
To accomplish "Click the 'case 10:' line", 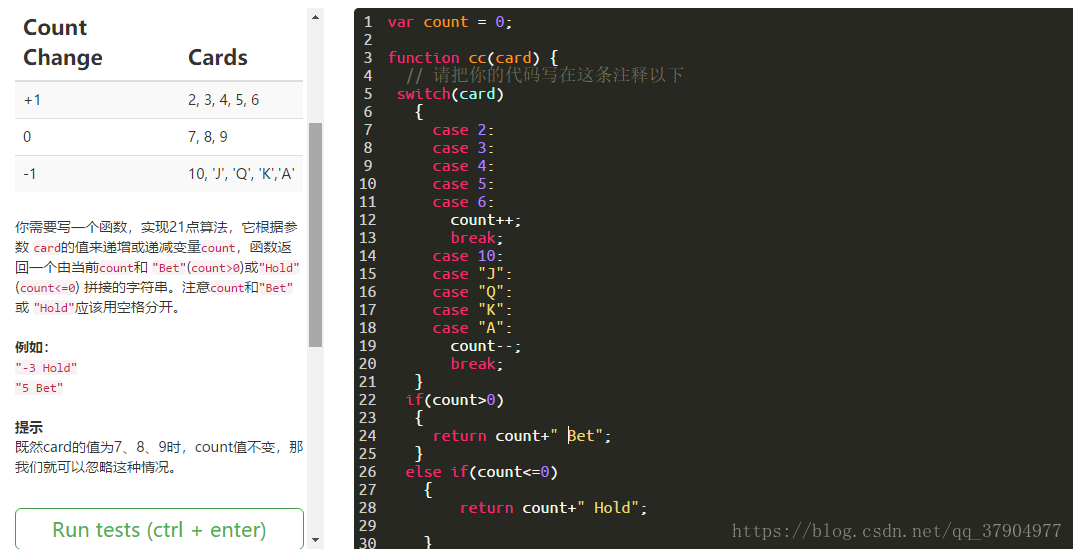I will pyautogui.click(x=468, y=256).
